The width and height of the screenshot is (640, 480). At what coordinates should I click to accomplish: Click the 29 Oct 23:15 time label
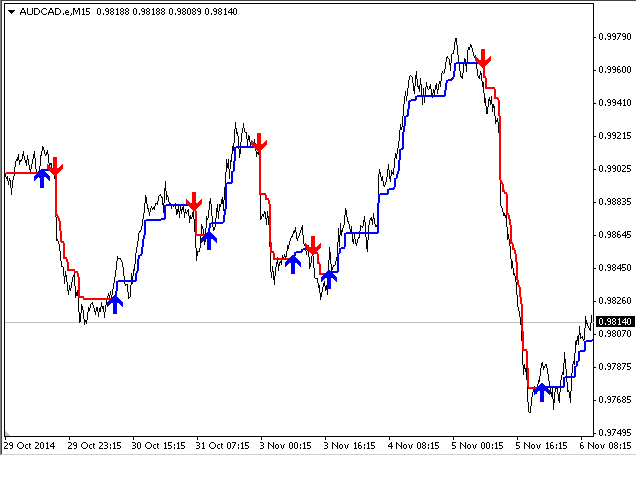(94, 446)
